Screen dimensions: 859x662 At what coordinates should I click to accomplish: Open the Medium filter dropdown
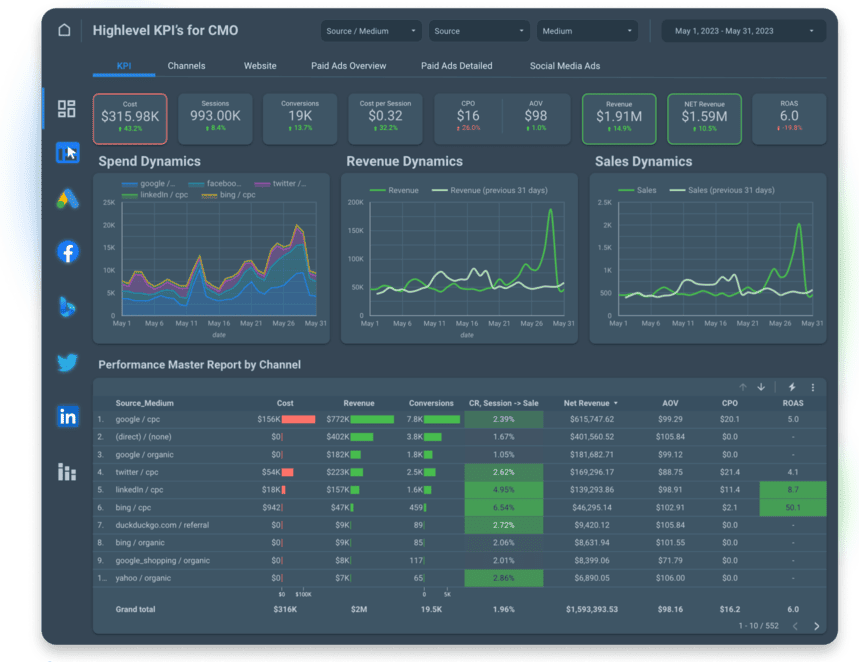[587, 31]
